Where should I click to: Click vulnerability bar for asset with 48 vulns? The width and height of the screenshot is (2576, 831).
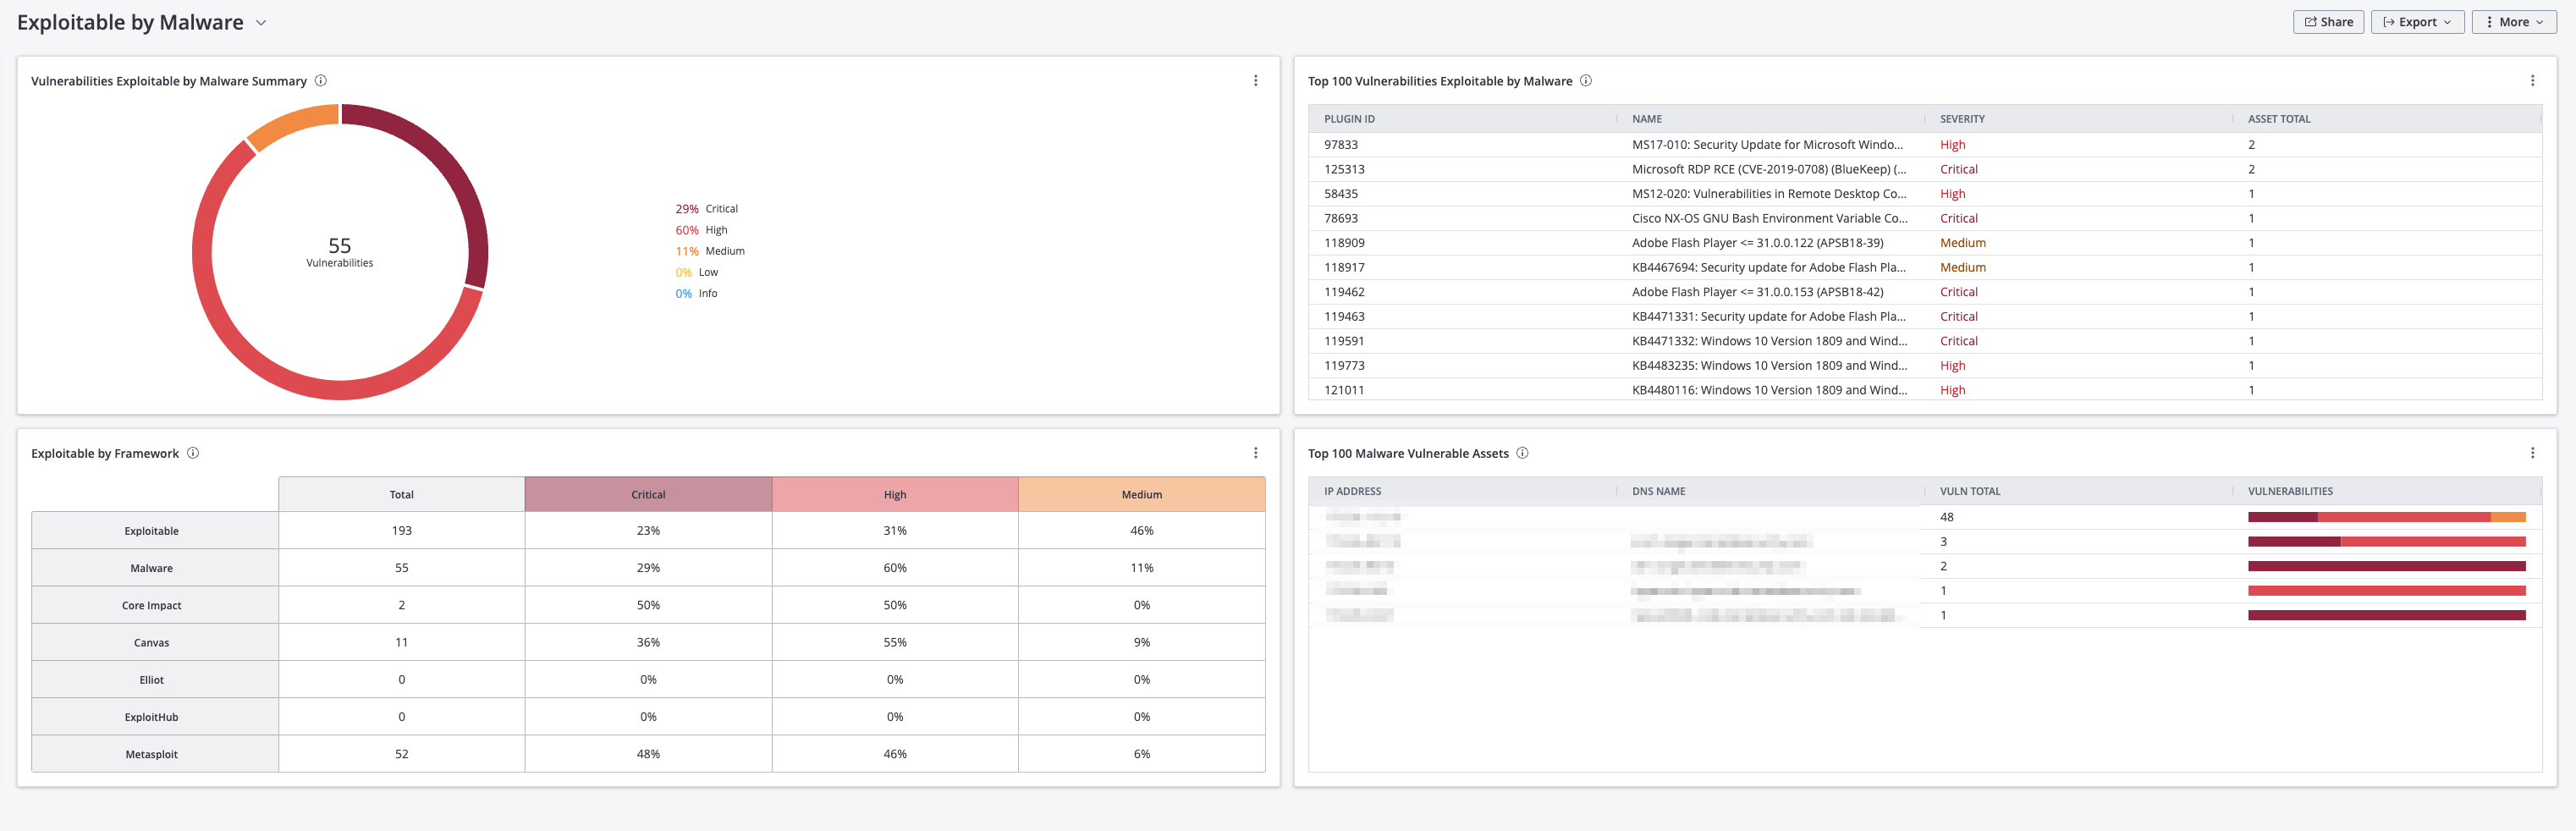pyautogui.click(x=2386, y=517)
